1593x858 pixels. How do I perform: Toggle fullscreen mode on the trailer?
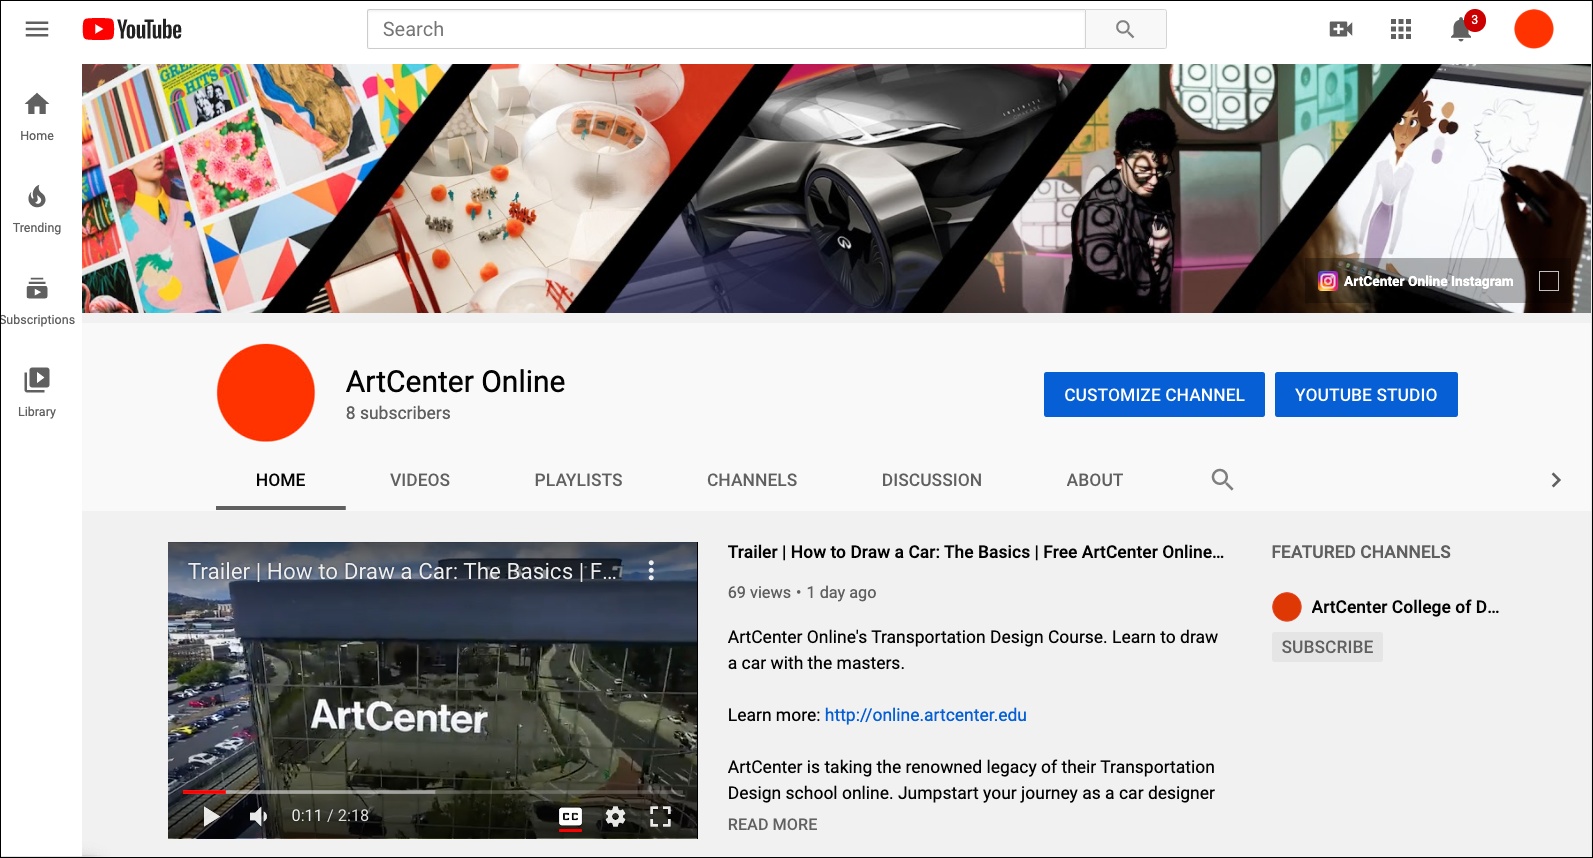660,817
